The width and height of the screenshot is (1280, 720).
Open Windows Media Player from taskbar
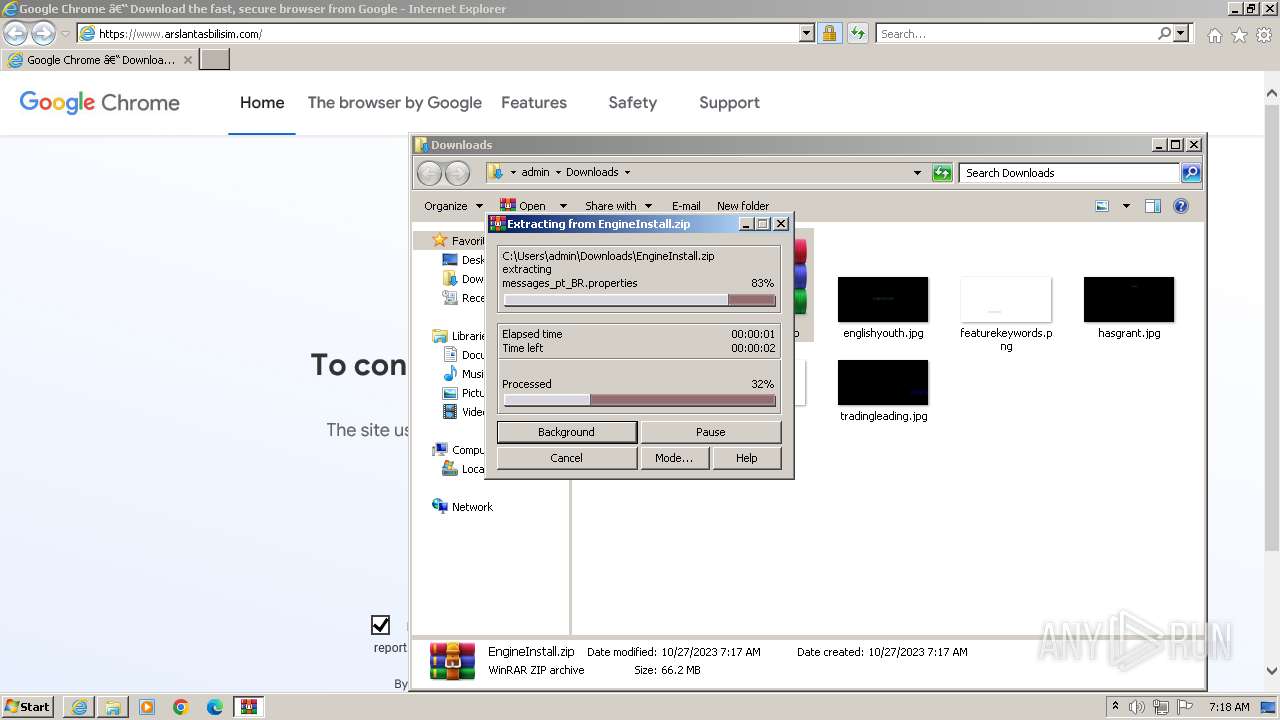(x=147, y=707)
